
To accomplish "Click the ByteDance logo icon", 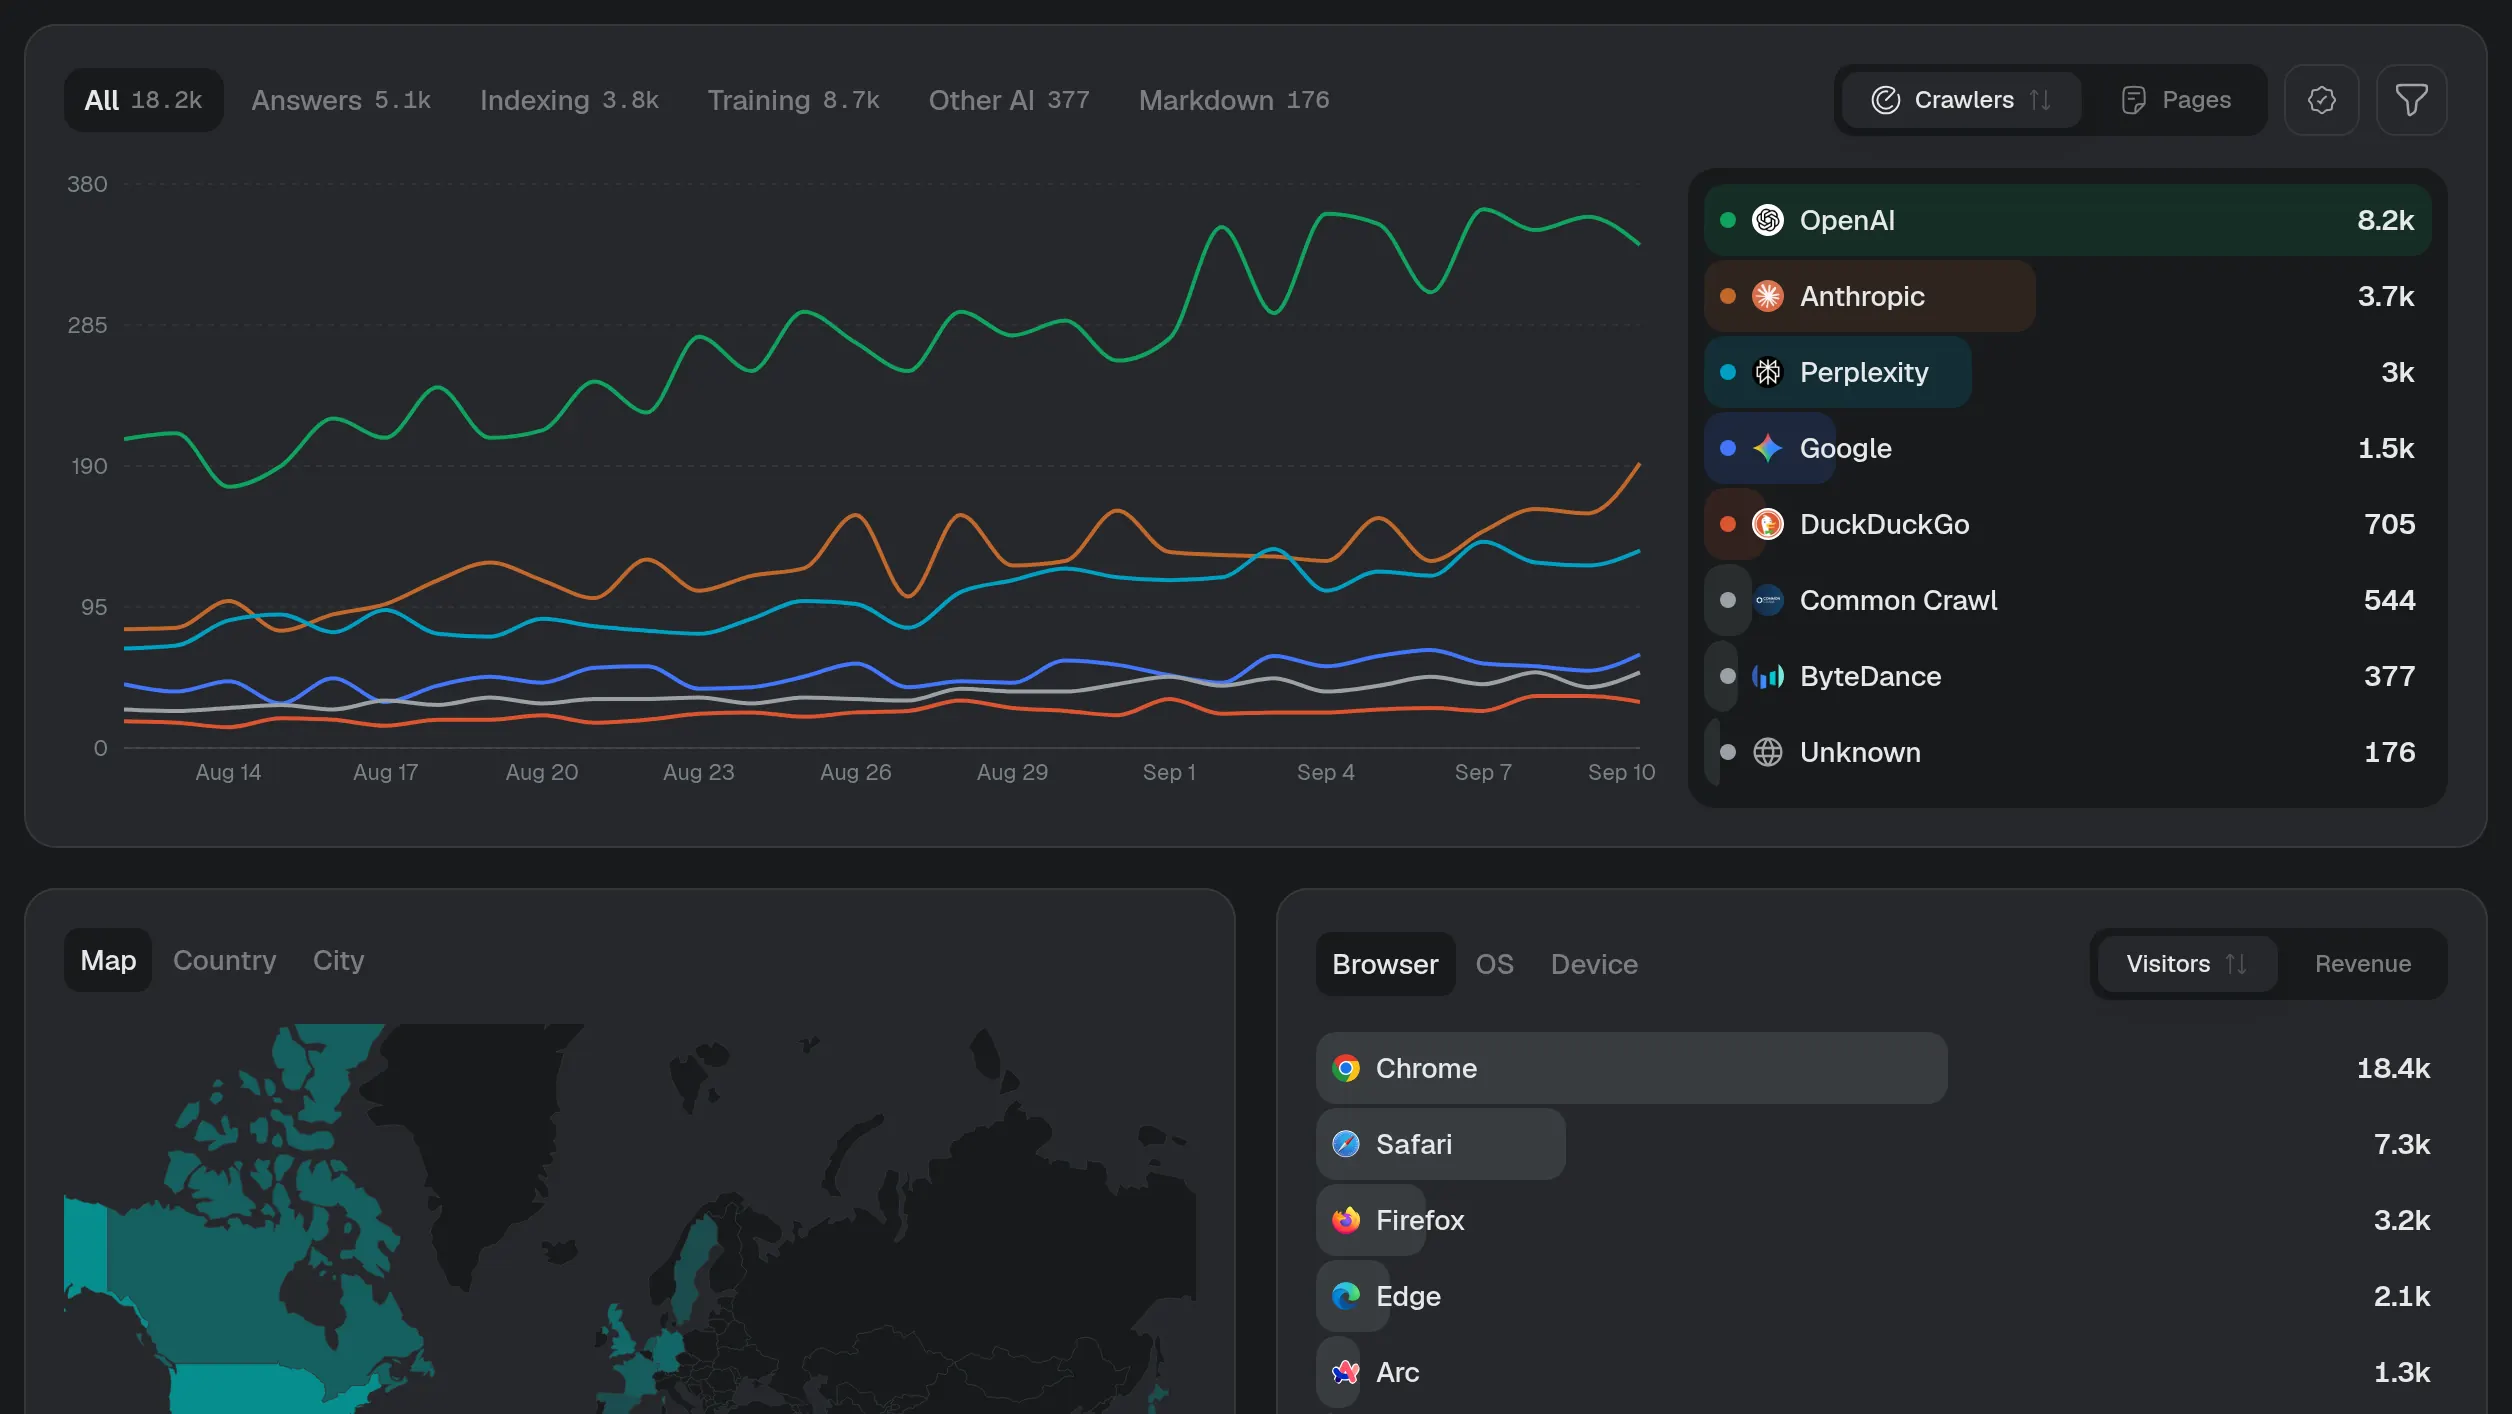I will click(x=1767, y=676).
